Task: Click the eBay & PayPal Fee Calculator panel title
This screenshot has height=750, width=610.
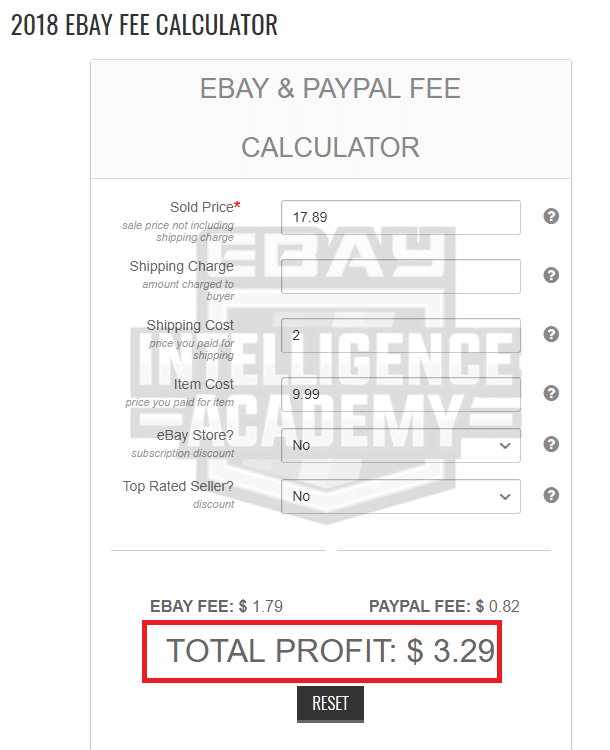Action: (330, 118)
